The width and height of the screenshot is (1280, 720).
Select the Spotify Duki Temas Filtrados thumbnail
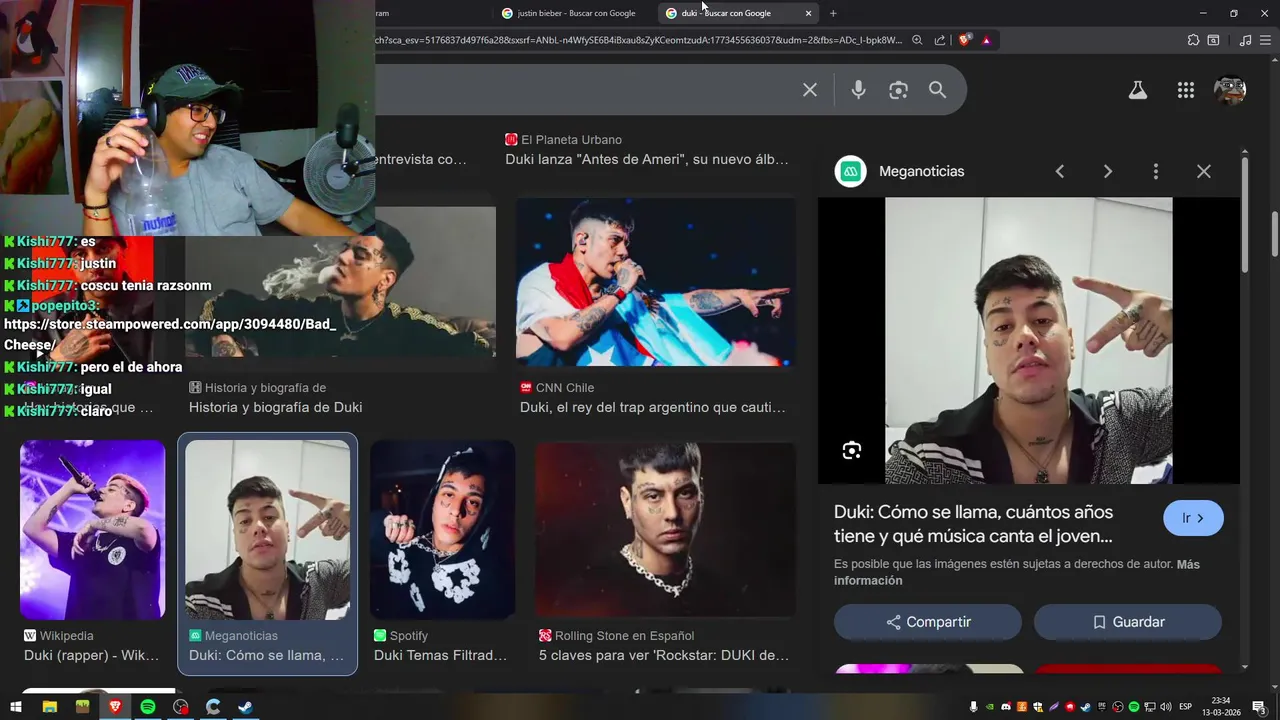pos(443,530)
